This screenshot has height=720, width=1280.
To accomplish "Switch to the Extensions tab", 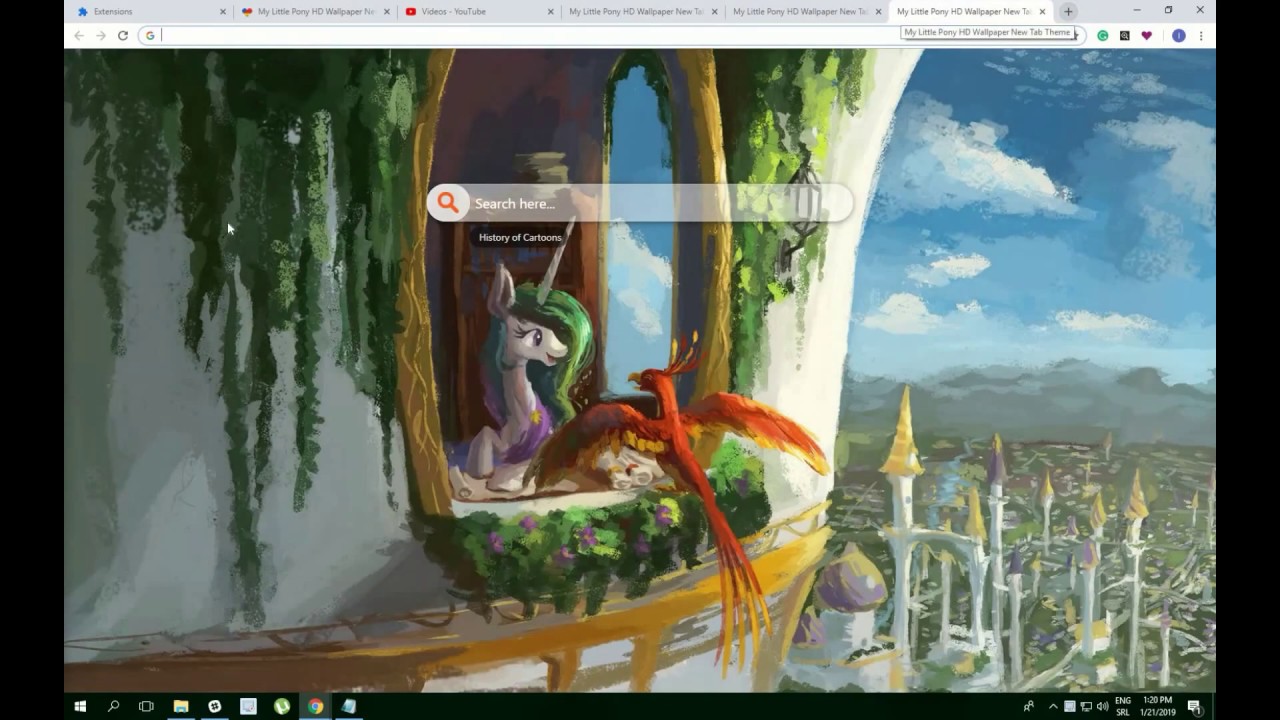I will coord(148,12).
